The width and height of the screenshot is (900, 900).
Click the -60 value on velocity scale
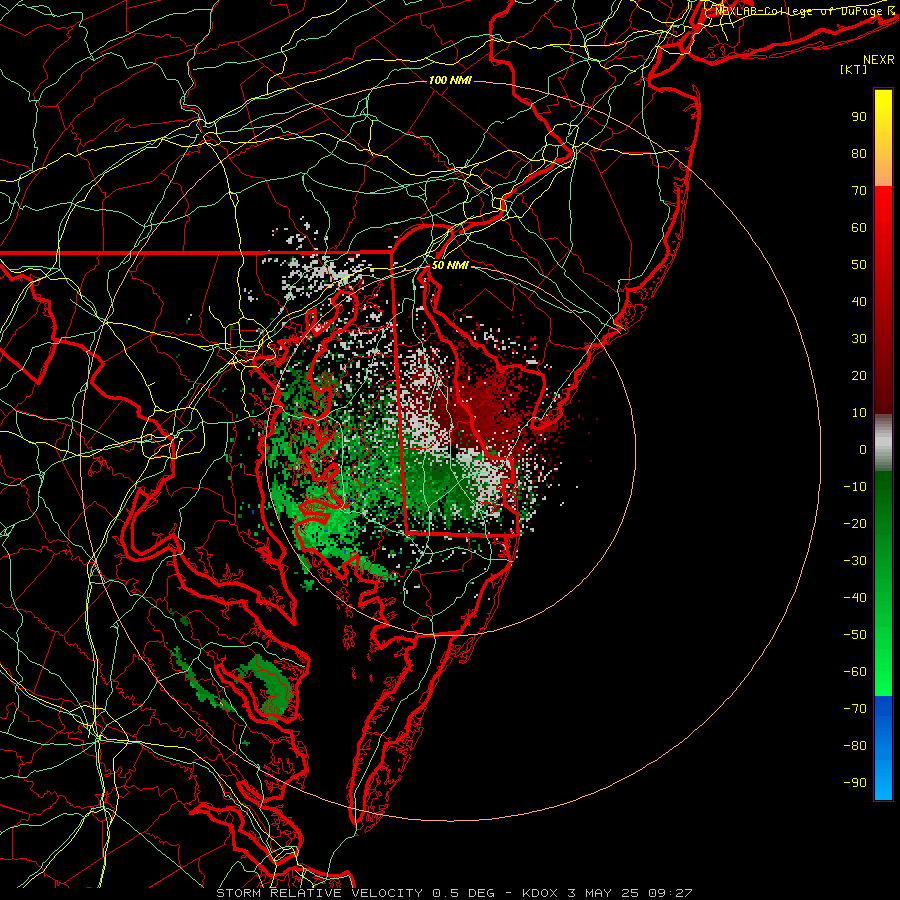coord(855,672)
